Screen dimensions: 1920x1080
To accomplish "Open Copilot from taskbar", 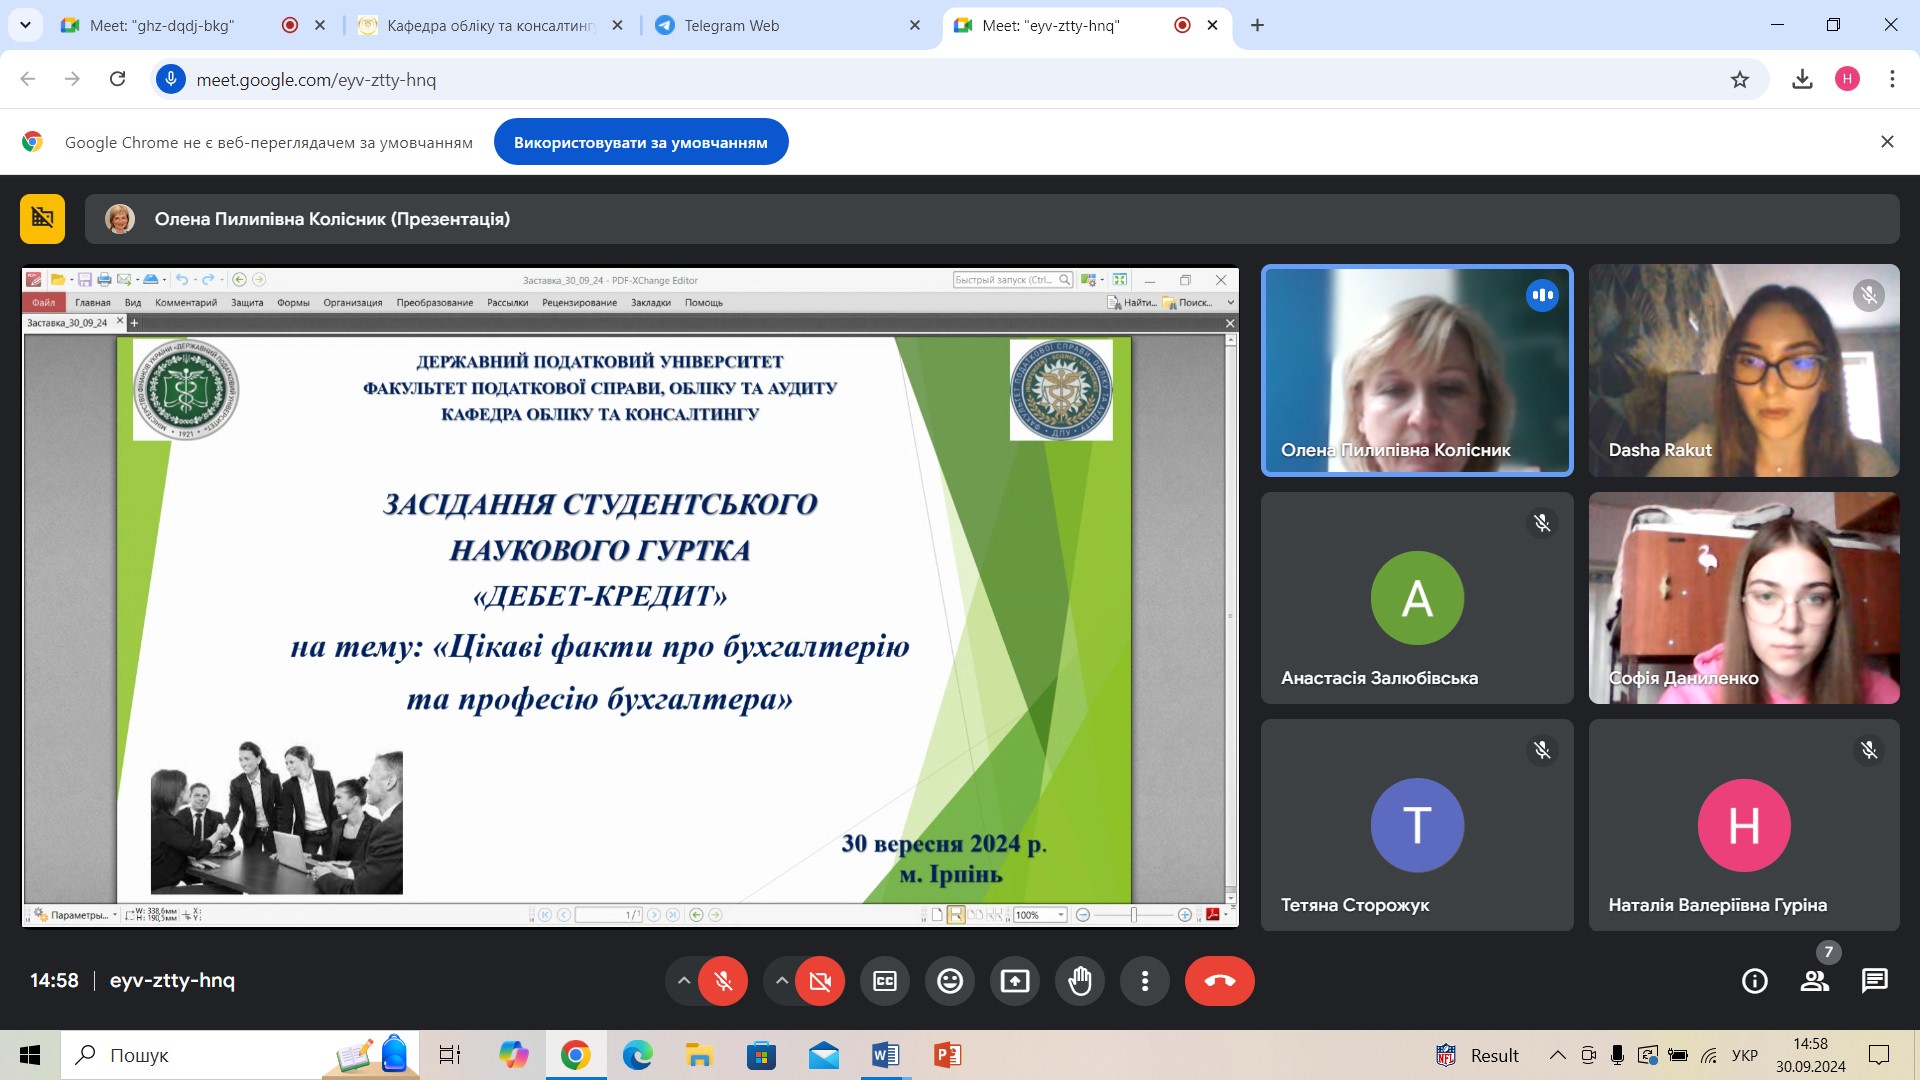I will (513, 1055).
